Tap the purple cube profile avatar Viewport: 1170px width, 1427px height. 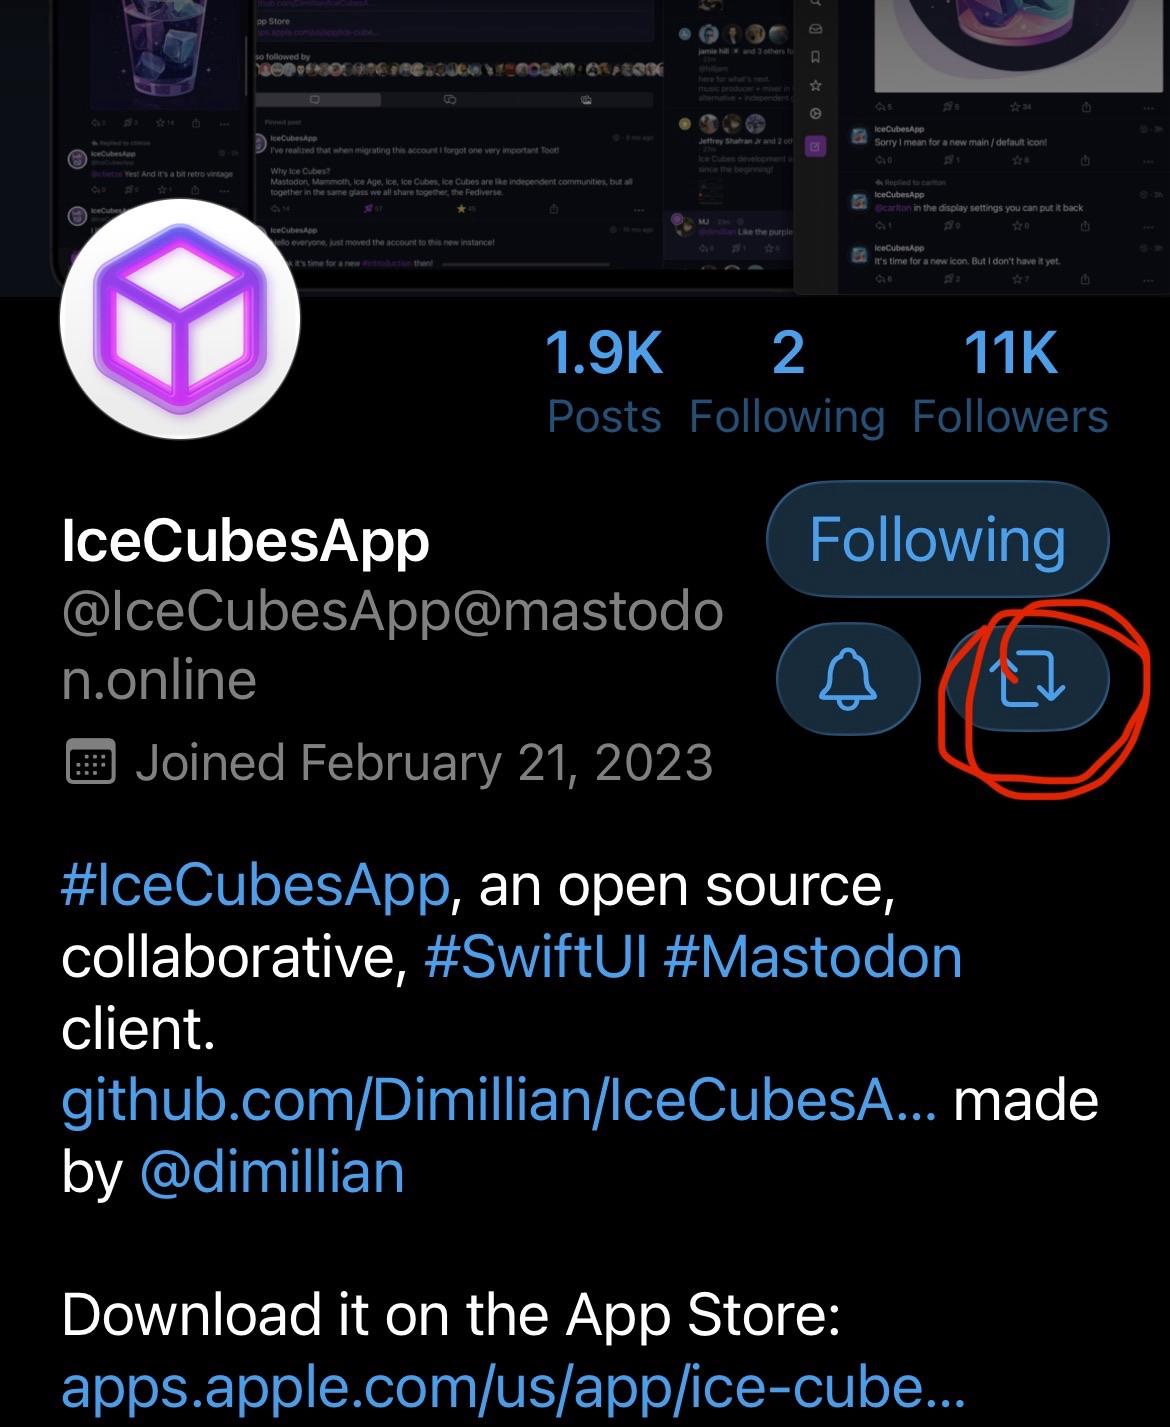coord(181,320)
